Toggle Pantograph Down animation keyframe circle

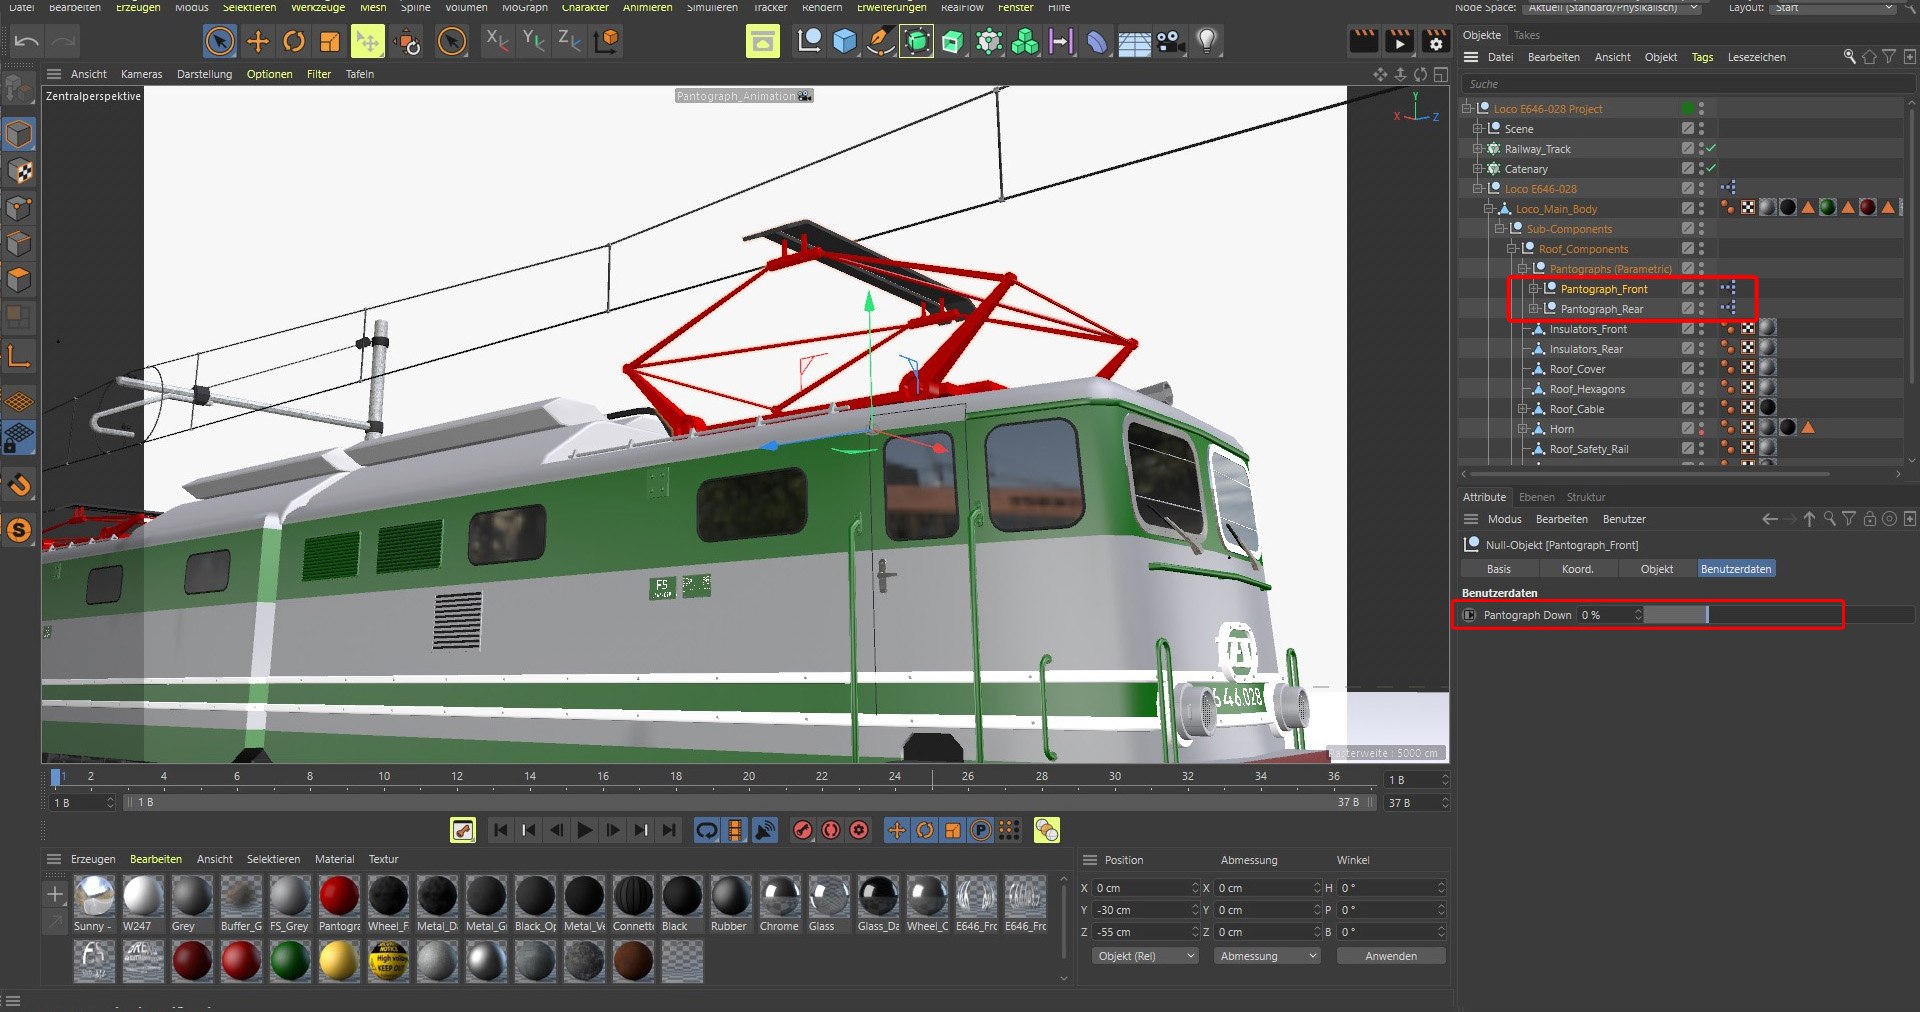1469,615
